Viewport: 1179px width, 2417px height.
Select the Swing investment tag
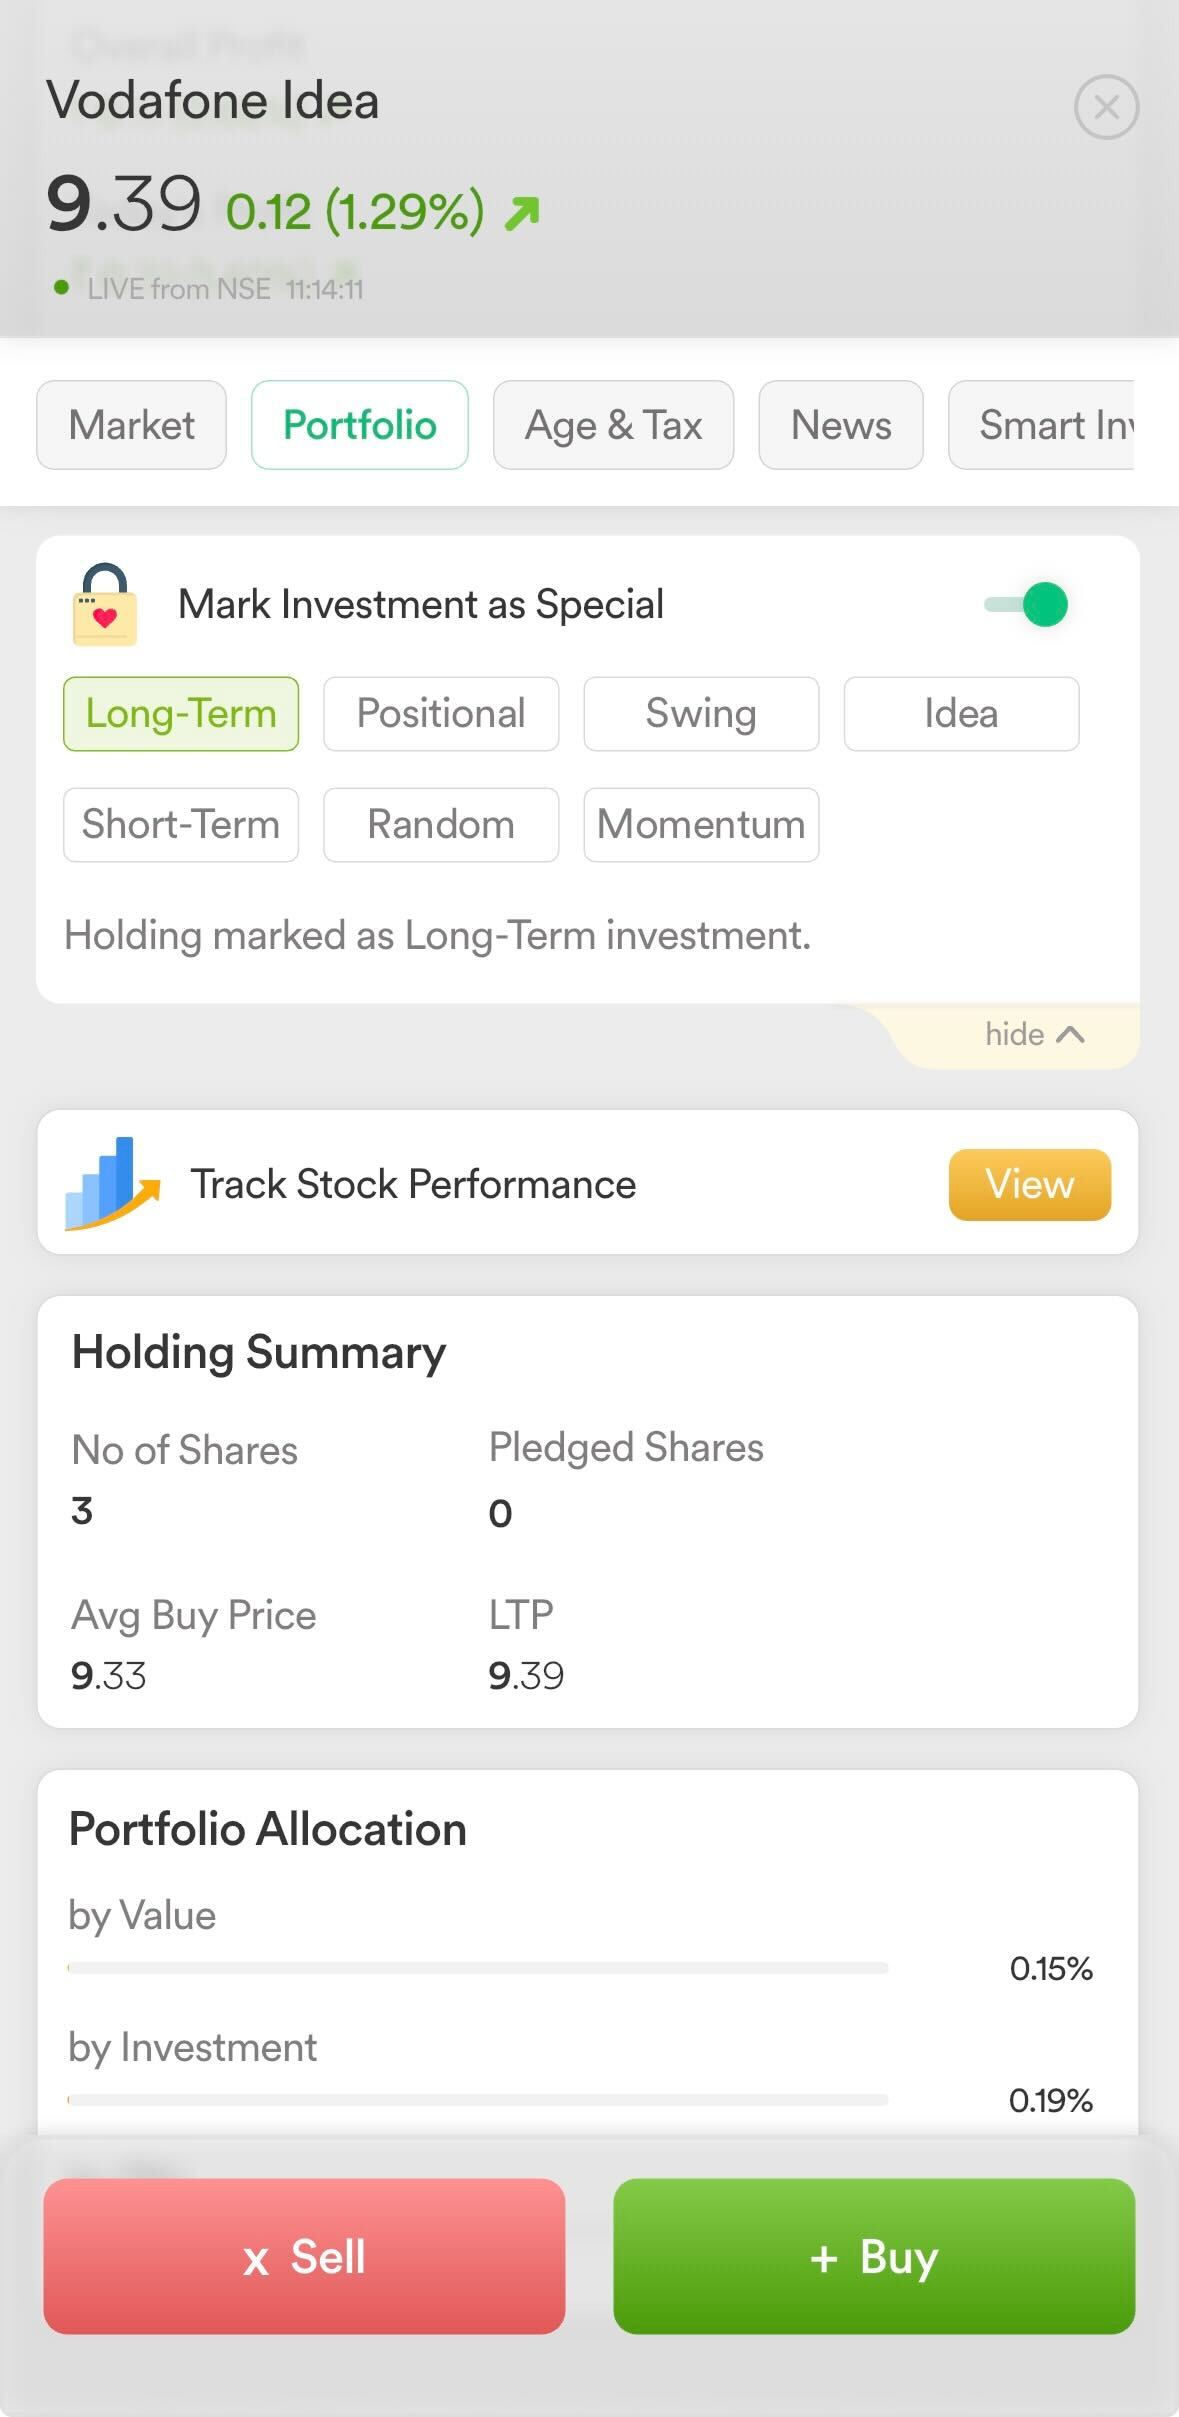[701, 714]
